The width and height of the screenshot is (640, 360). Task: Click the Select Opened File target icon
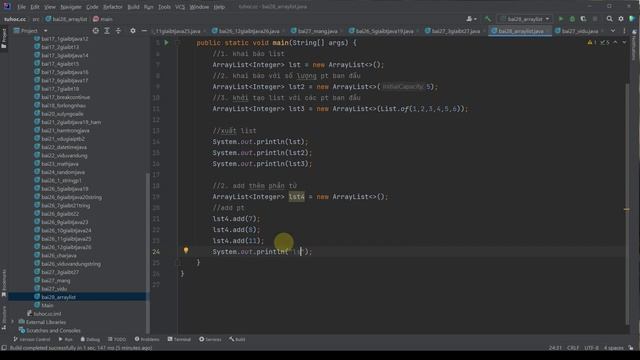tap(96, 31)
